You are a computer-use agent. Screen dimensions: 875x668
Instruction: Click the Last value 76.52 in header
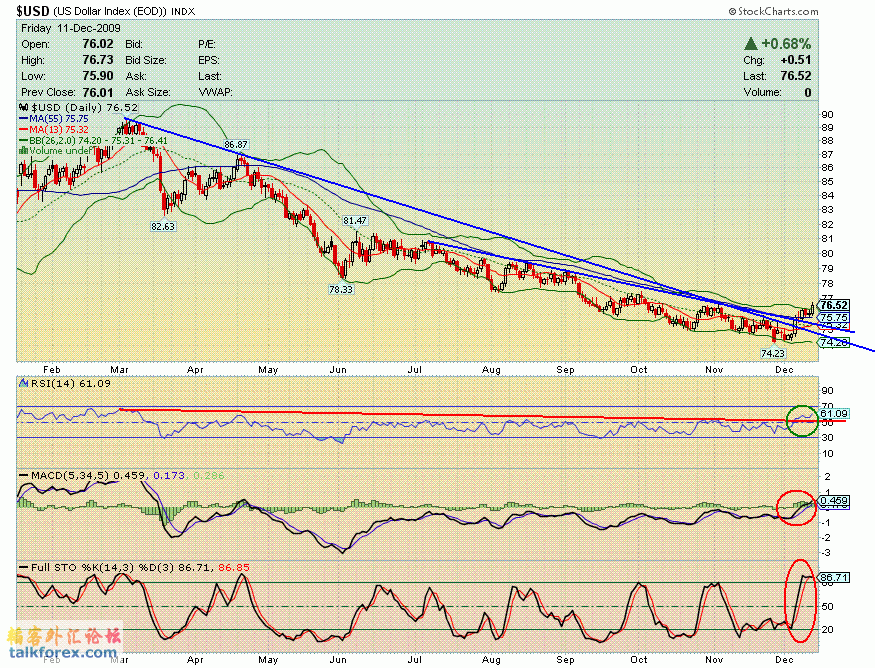point(796,76)
